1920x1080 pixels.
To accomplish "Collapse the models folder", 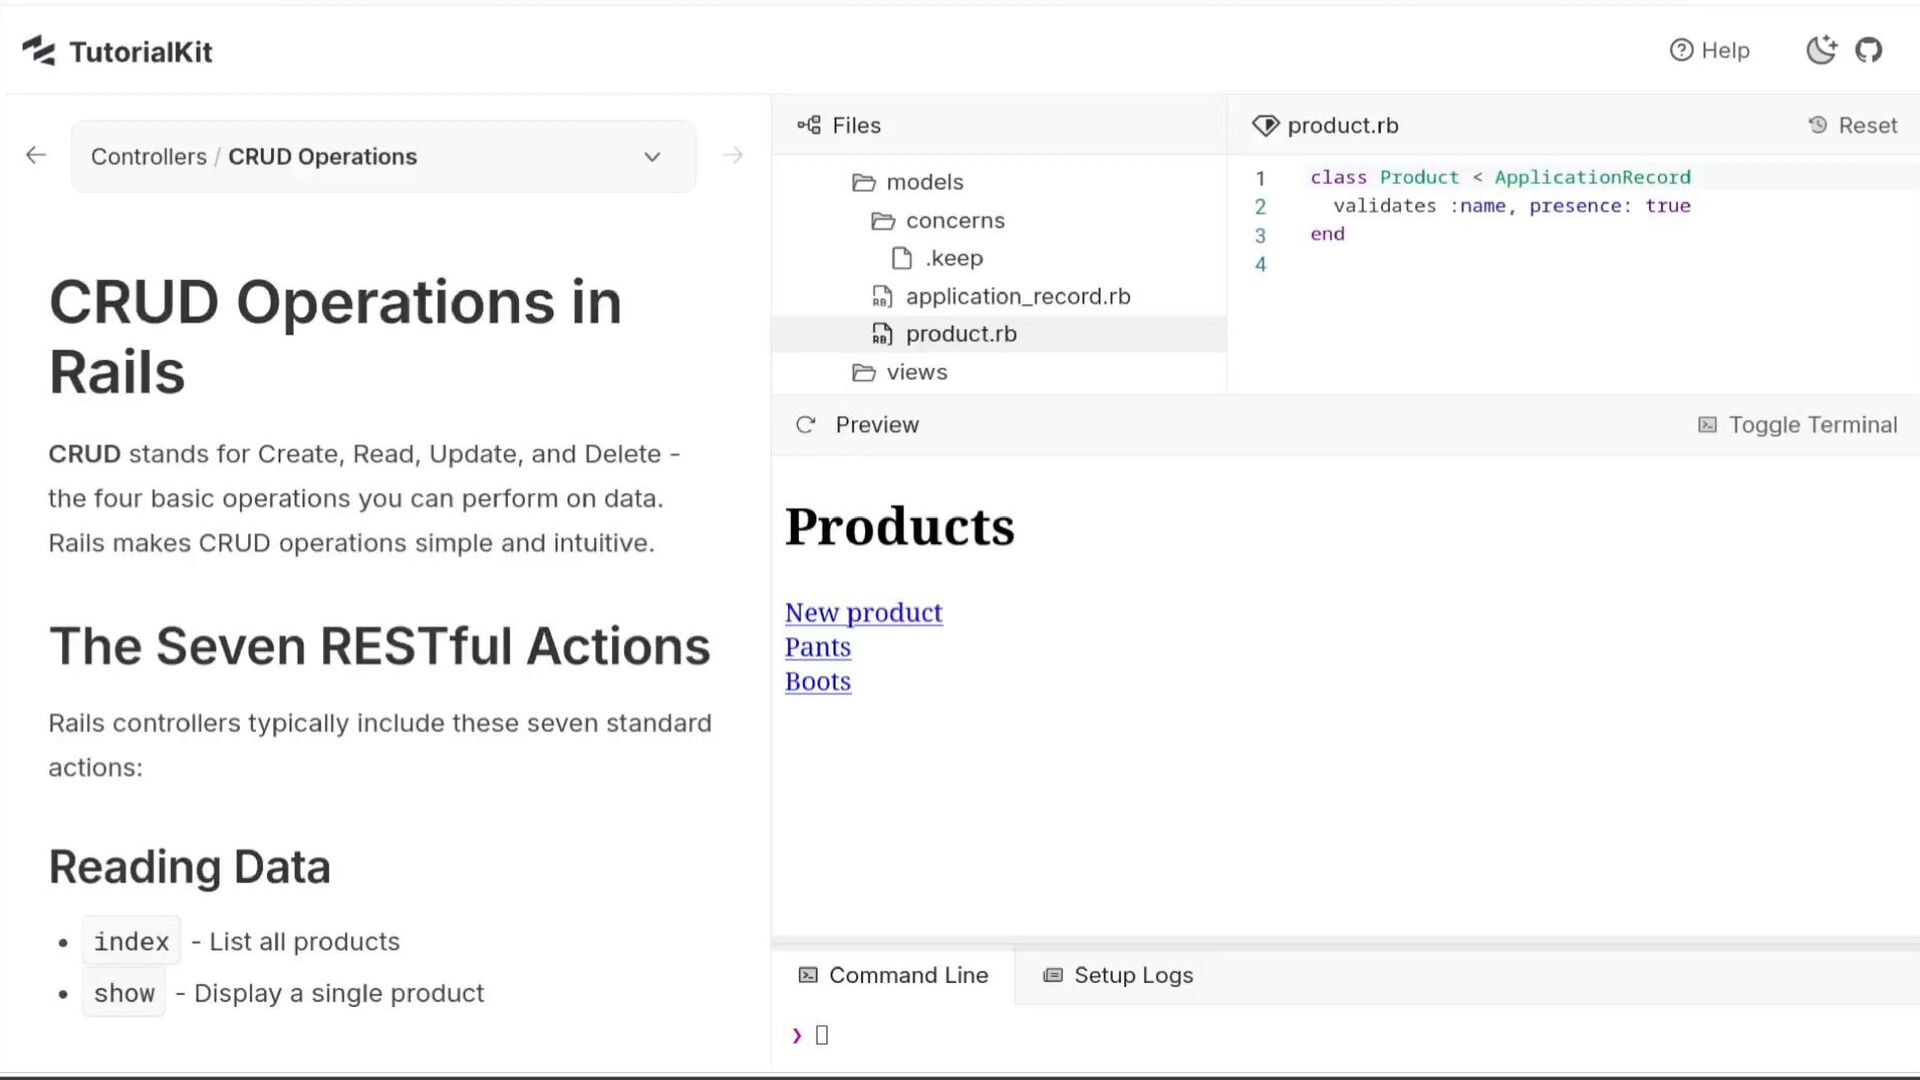I will [908, 182].
